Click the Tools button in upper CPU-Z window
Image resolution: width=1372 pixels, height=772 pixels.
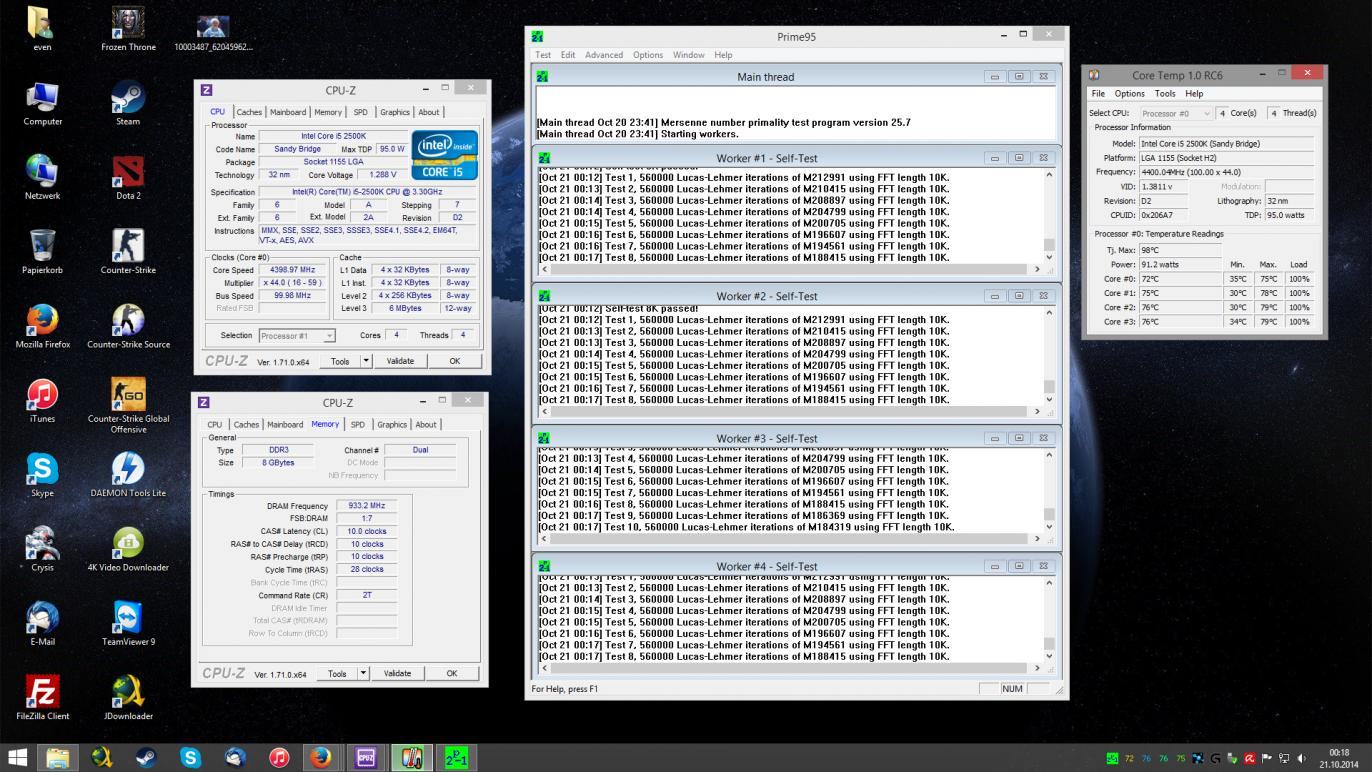click(x=340, y=361)
